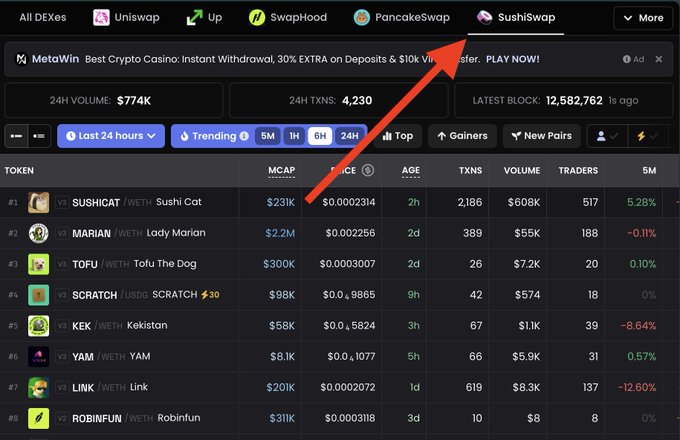
Task: Sort by MCAP column header
Action: [x=281, y=170]
